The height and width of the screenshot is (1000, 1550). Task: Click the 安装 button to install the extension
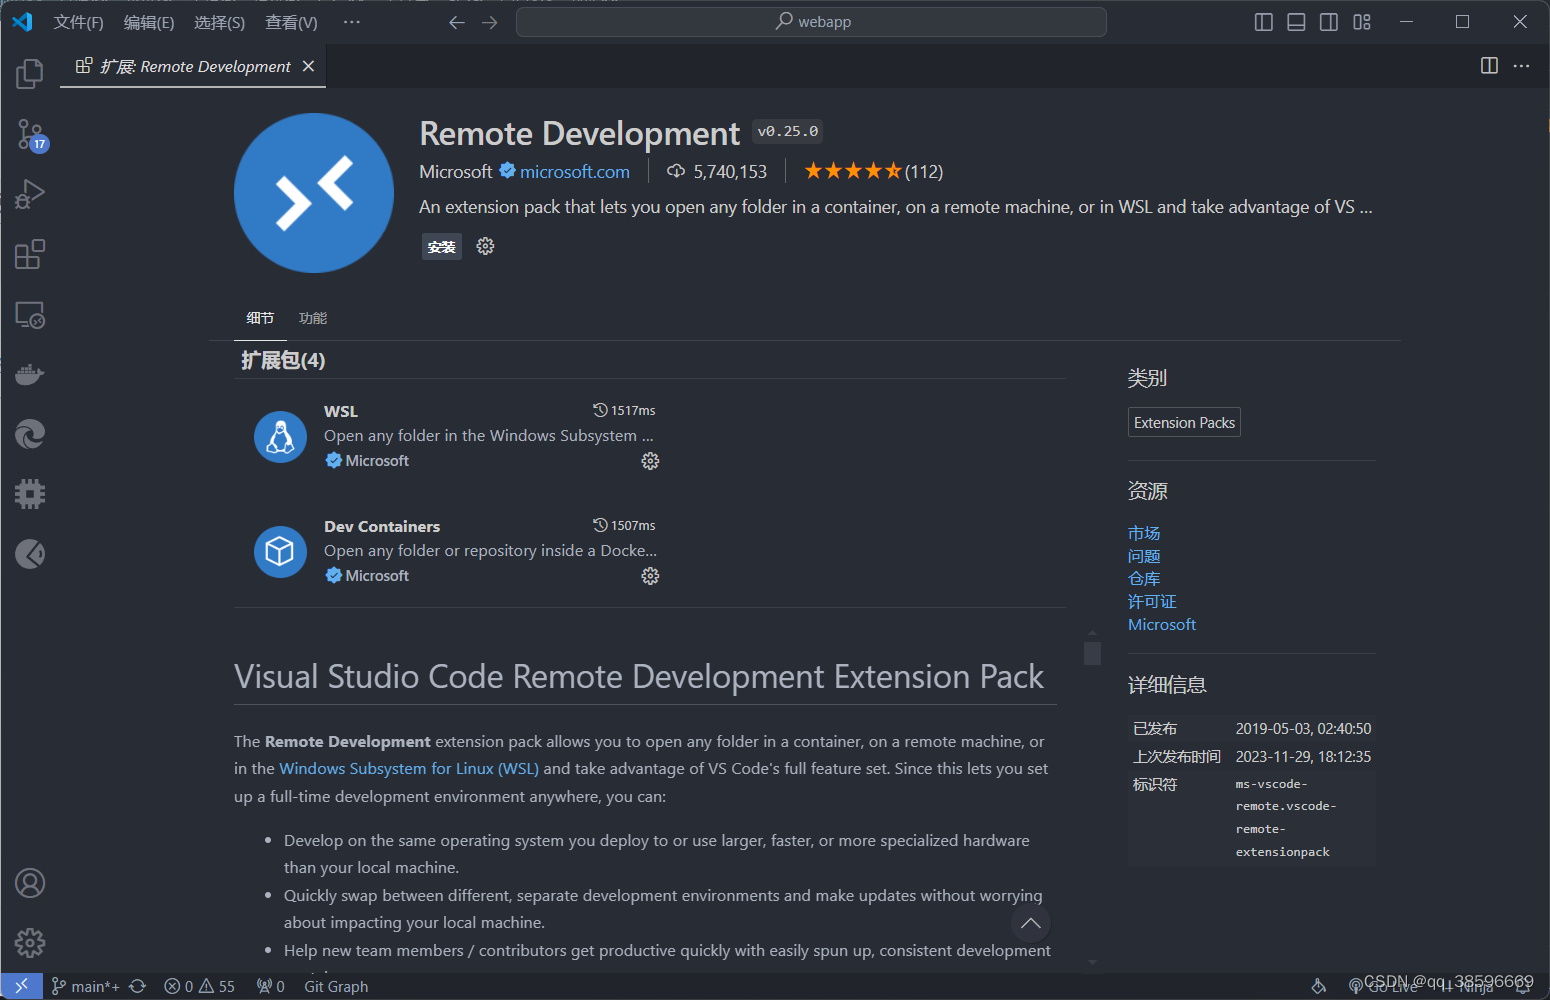click(441, 246)
